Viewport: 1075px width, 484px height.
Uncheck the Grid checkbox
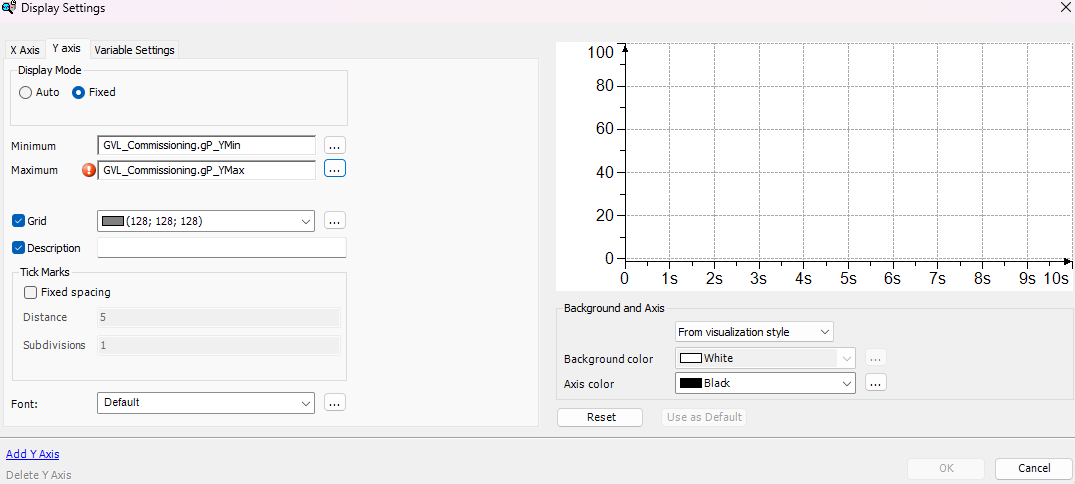[x=18, y=221]
